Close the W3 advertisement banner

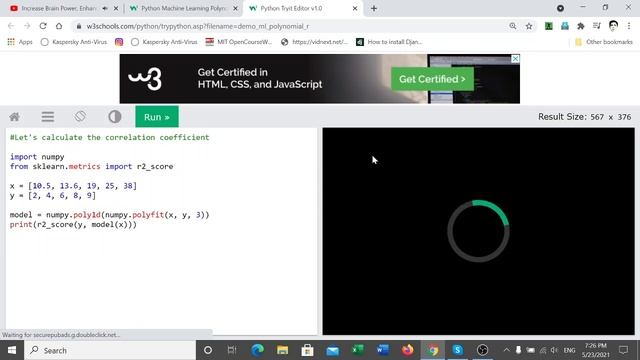click(515, 59)
